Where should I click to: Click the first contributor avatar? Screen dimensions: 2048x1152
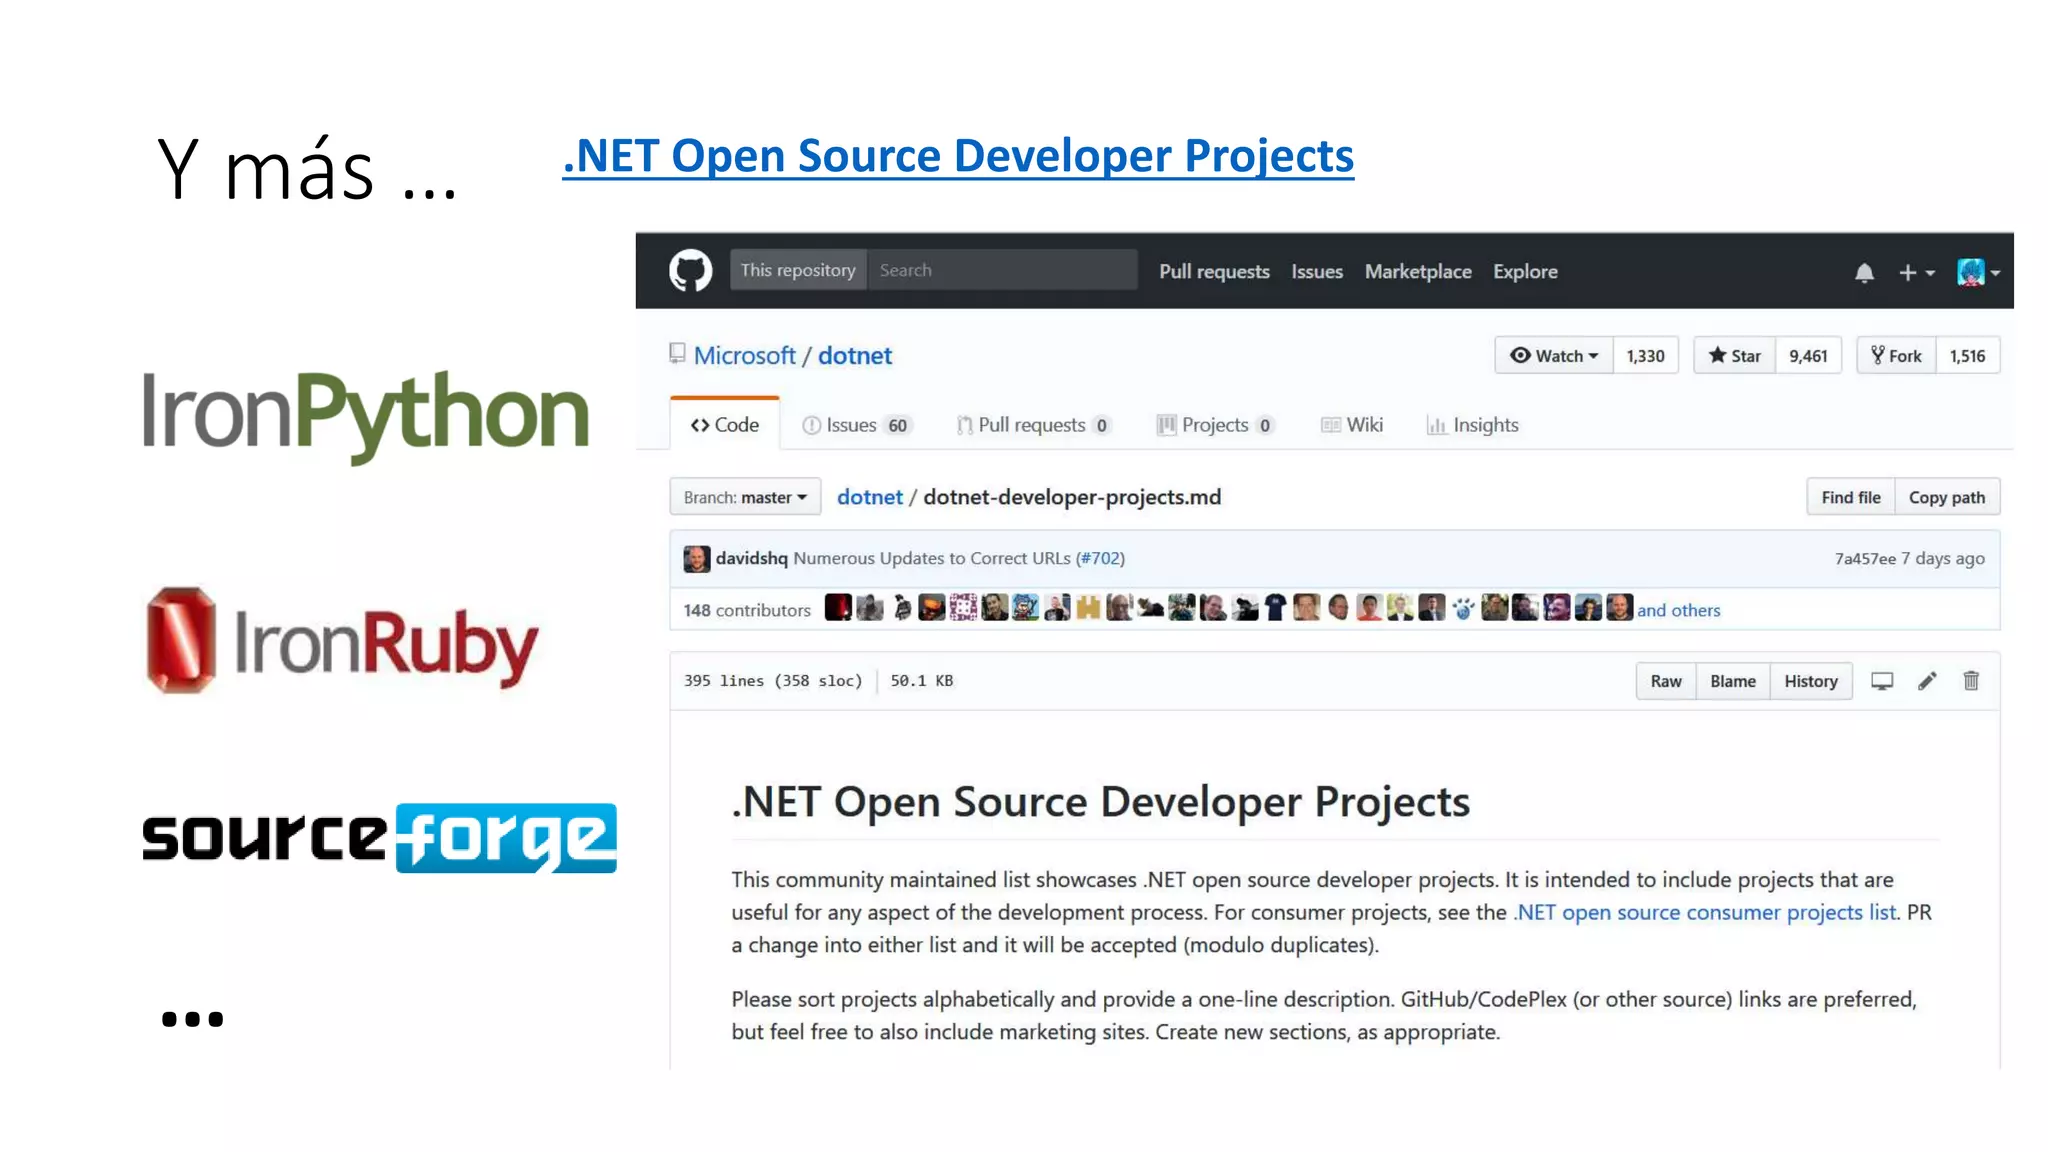point(838,608)
